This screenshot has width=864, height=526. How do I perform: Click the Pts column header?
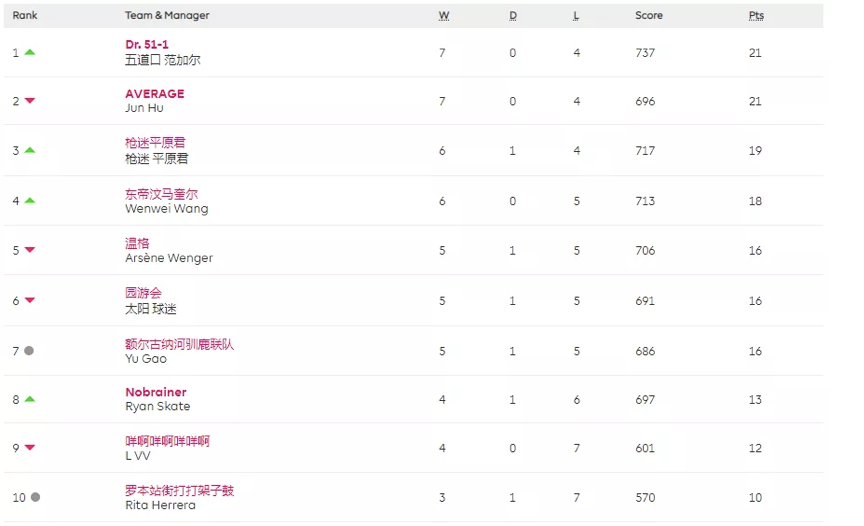[756, 16]
